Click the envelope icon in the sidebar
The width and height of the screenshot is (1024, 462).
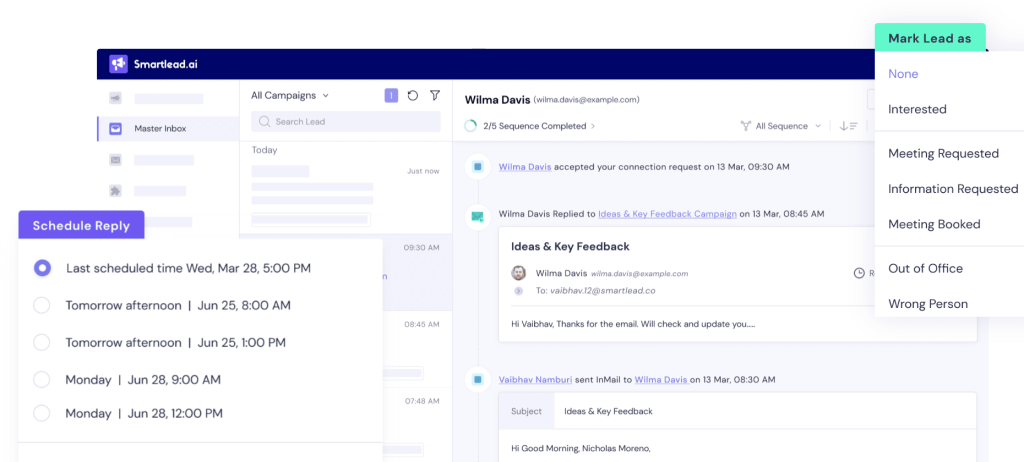[116, 160]
